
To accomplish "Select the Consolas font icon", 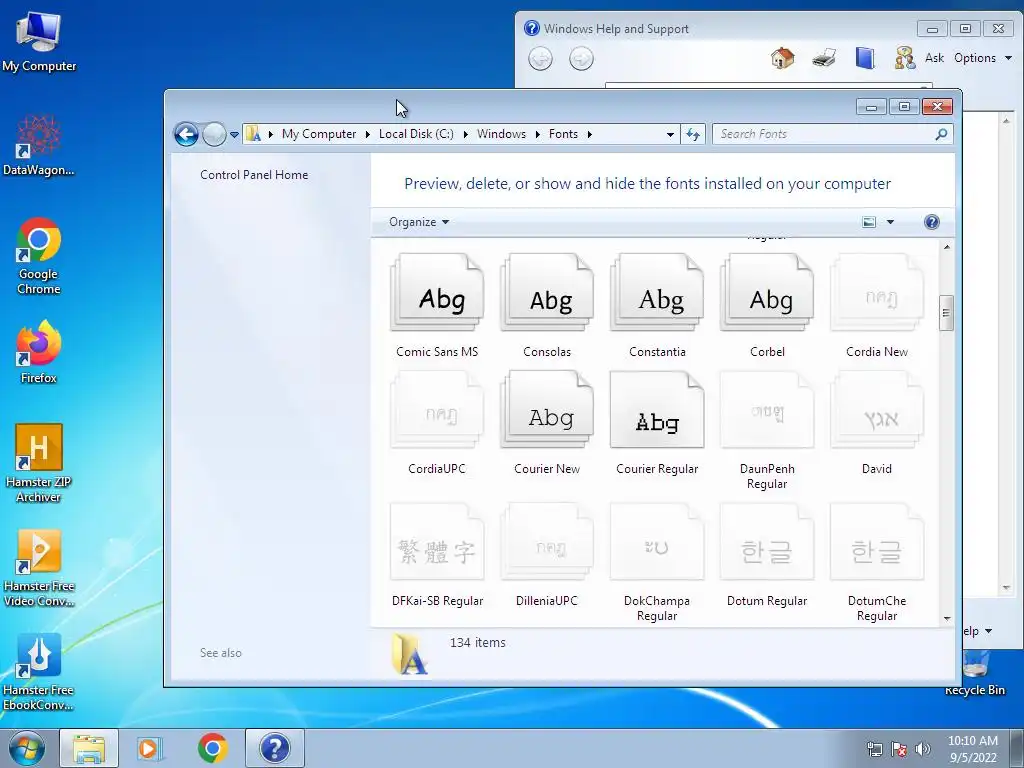I will [547, 292].
